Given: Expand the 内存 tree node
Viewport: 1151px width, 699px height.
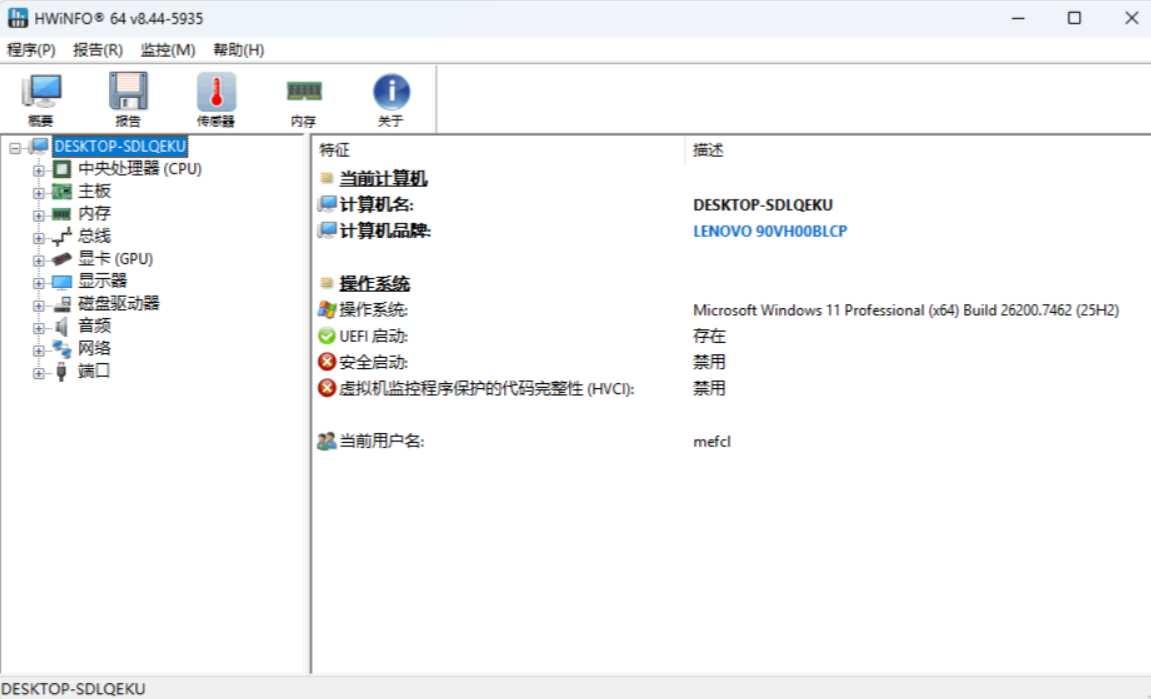Looking at the screenshot, I should coord(38,215).
